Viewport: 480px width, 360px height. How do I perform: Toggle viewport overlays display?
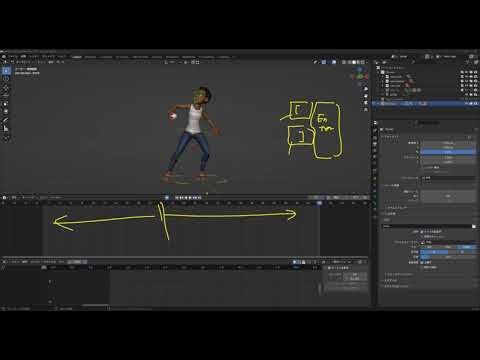coord(334,62)
